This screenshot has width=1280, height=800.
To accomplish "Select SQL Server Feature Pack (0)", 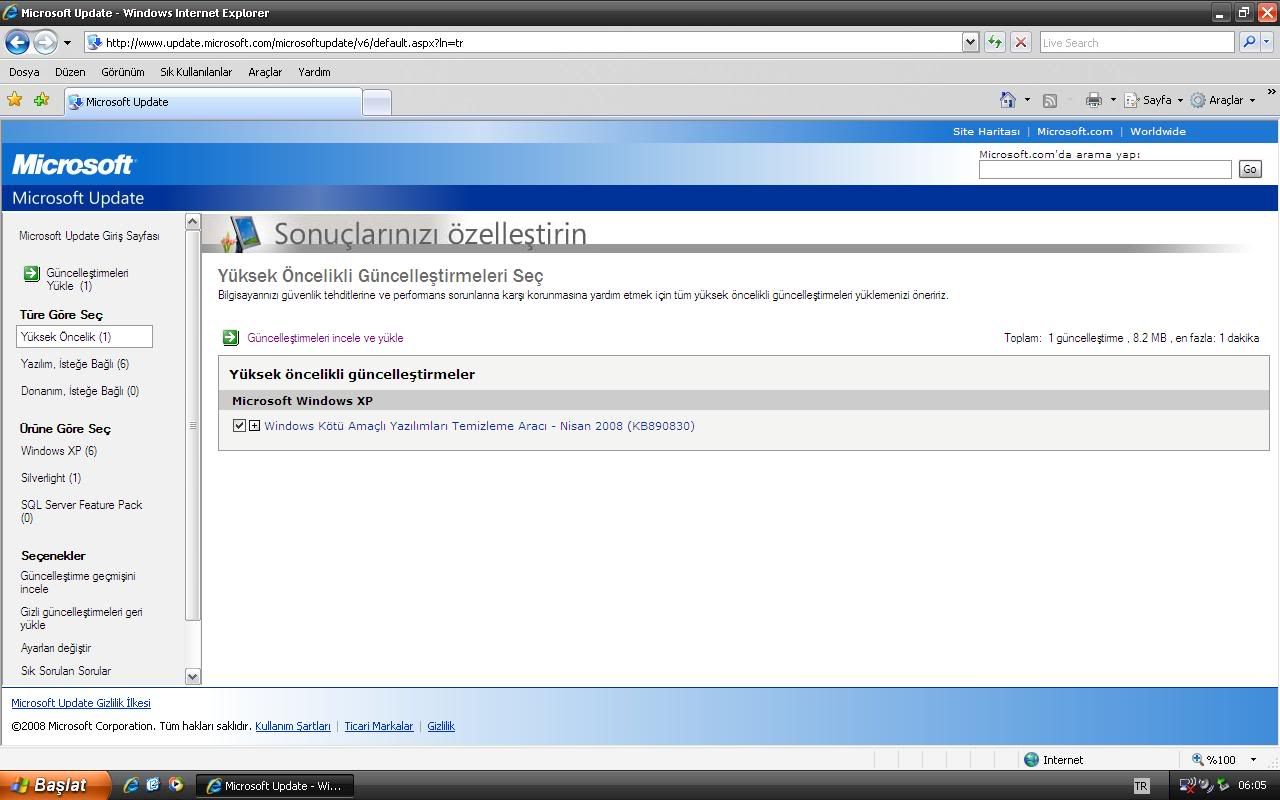I will click(82, 511).
